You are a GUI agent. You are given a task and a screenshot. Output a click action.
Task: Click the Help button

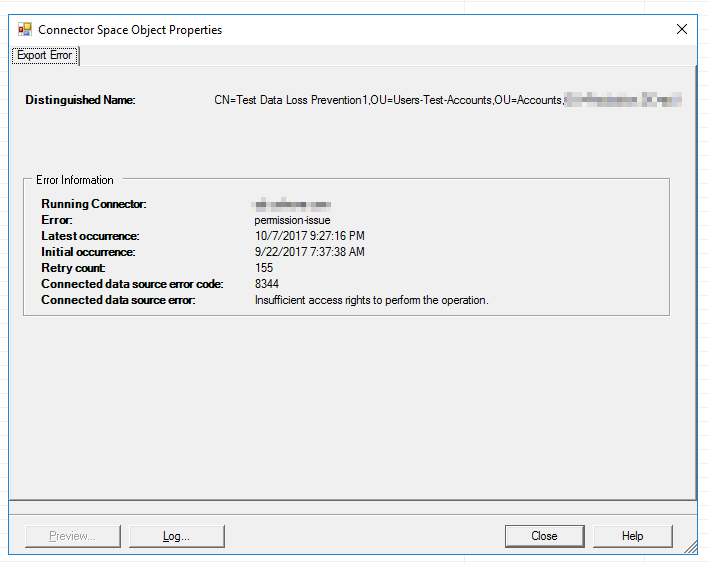(632, 536)
